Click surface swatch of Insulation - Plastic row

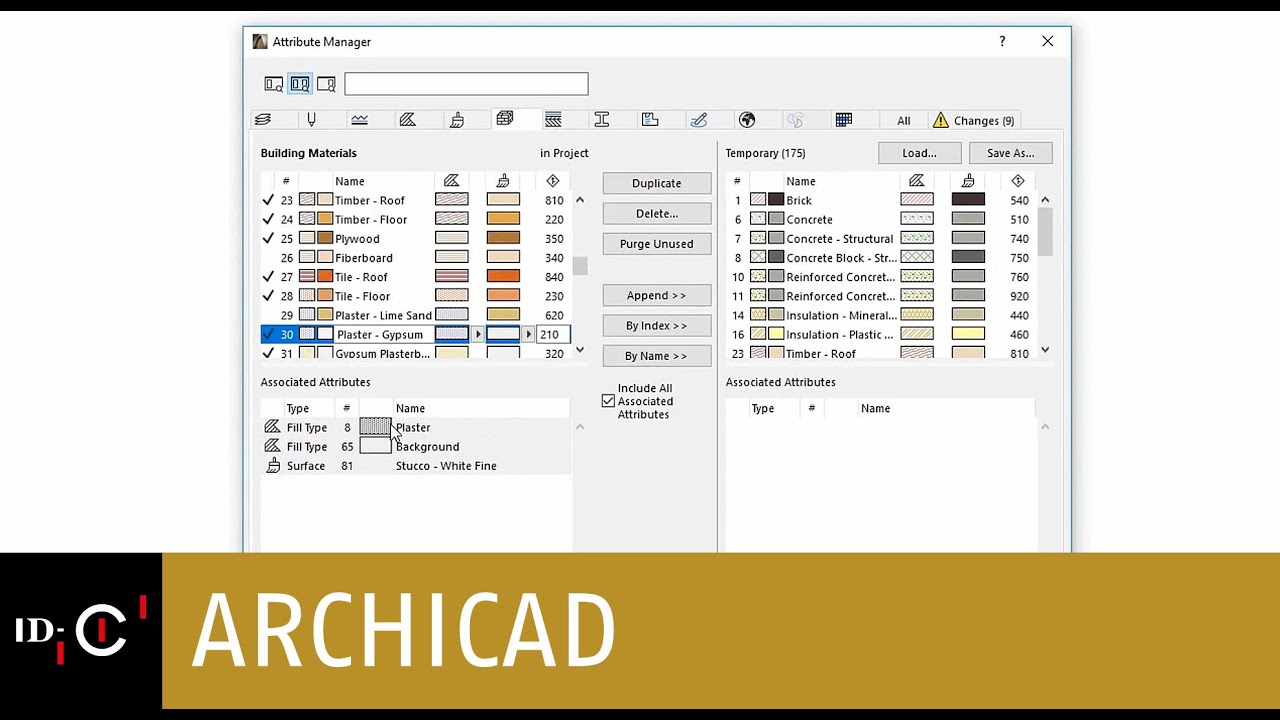coord(968,334)
